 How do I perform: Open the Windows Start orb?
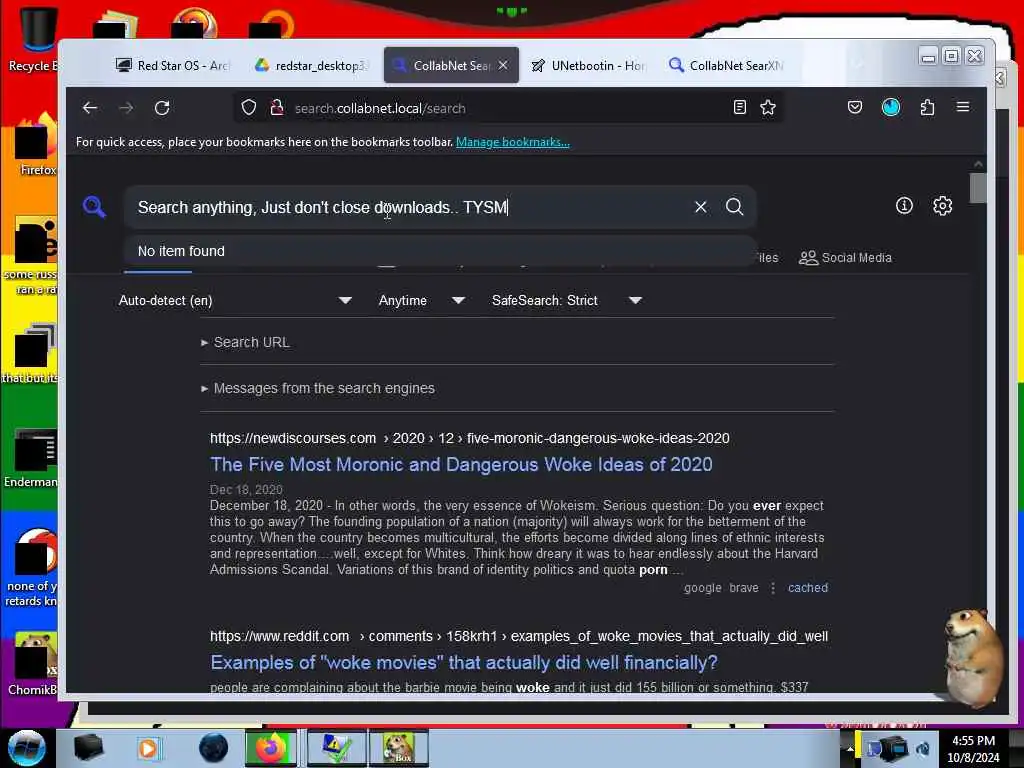coord(27,748)
